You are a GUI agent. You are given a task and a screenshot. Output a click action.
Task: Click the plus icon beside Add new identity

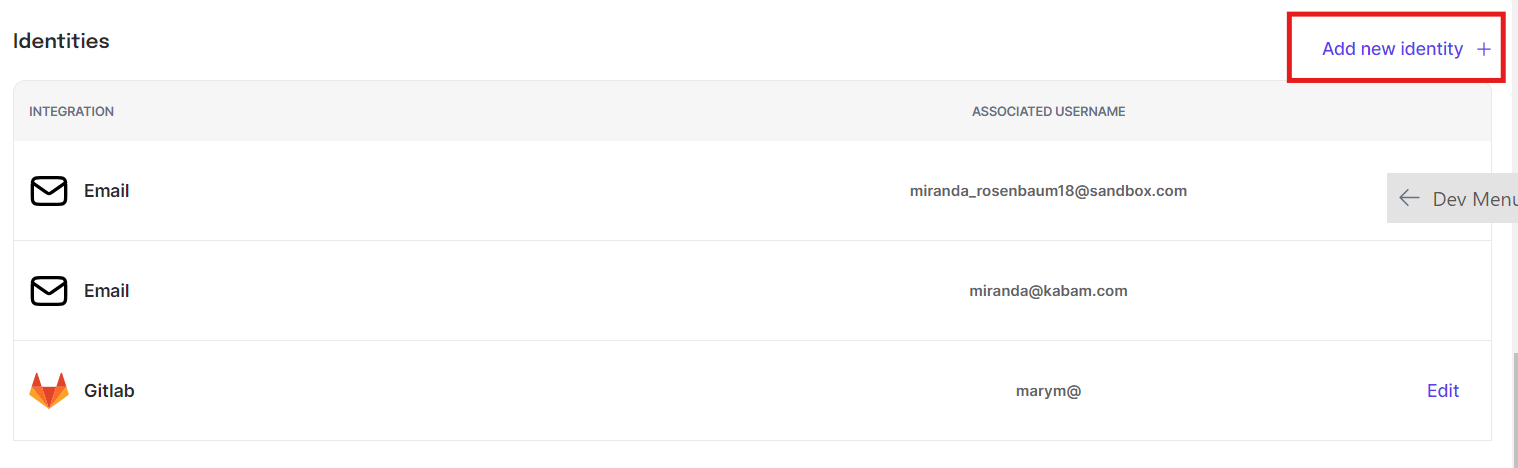[1484, 49]
